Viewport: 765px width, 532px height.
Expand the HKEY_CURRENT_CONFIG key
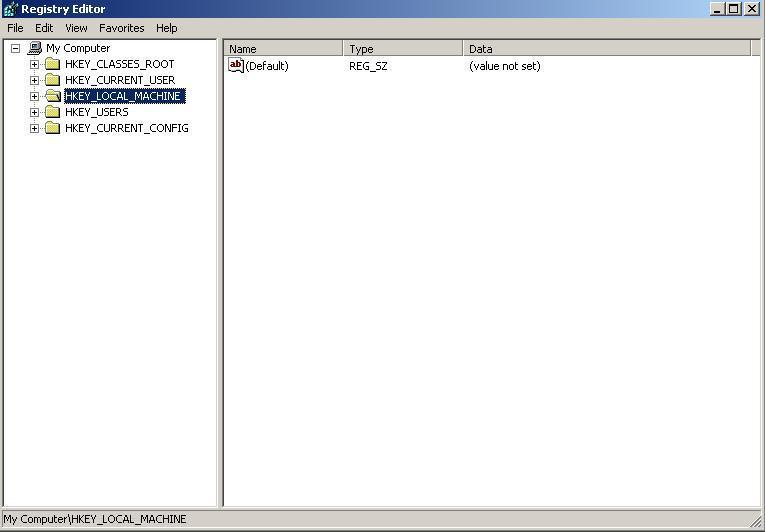[x=34, y=129]
